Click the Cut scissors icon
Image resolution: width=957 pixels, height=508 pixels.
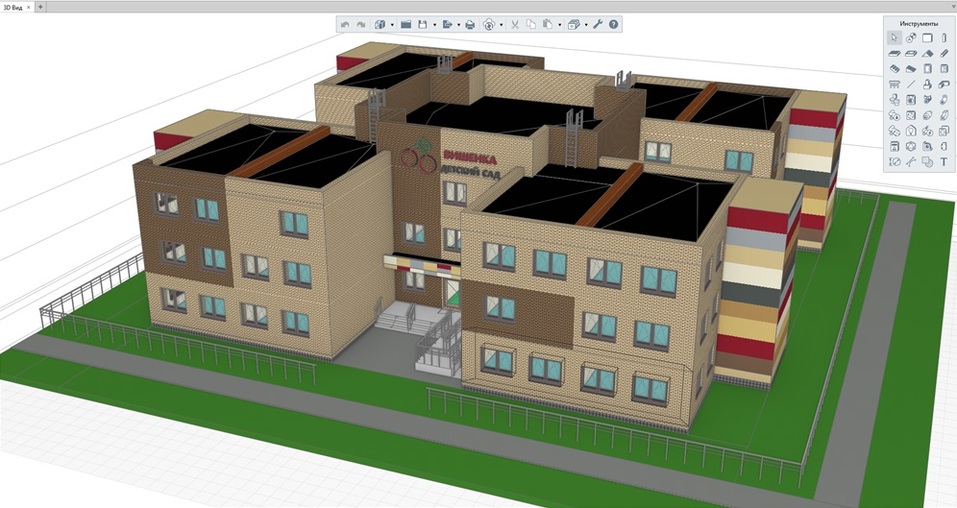click(x=515, y=24)
